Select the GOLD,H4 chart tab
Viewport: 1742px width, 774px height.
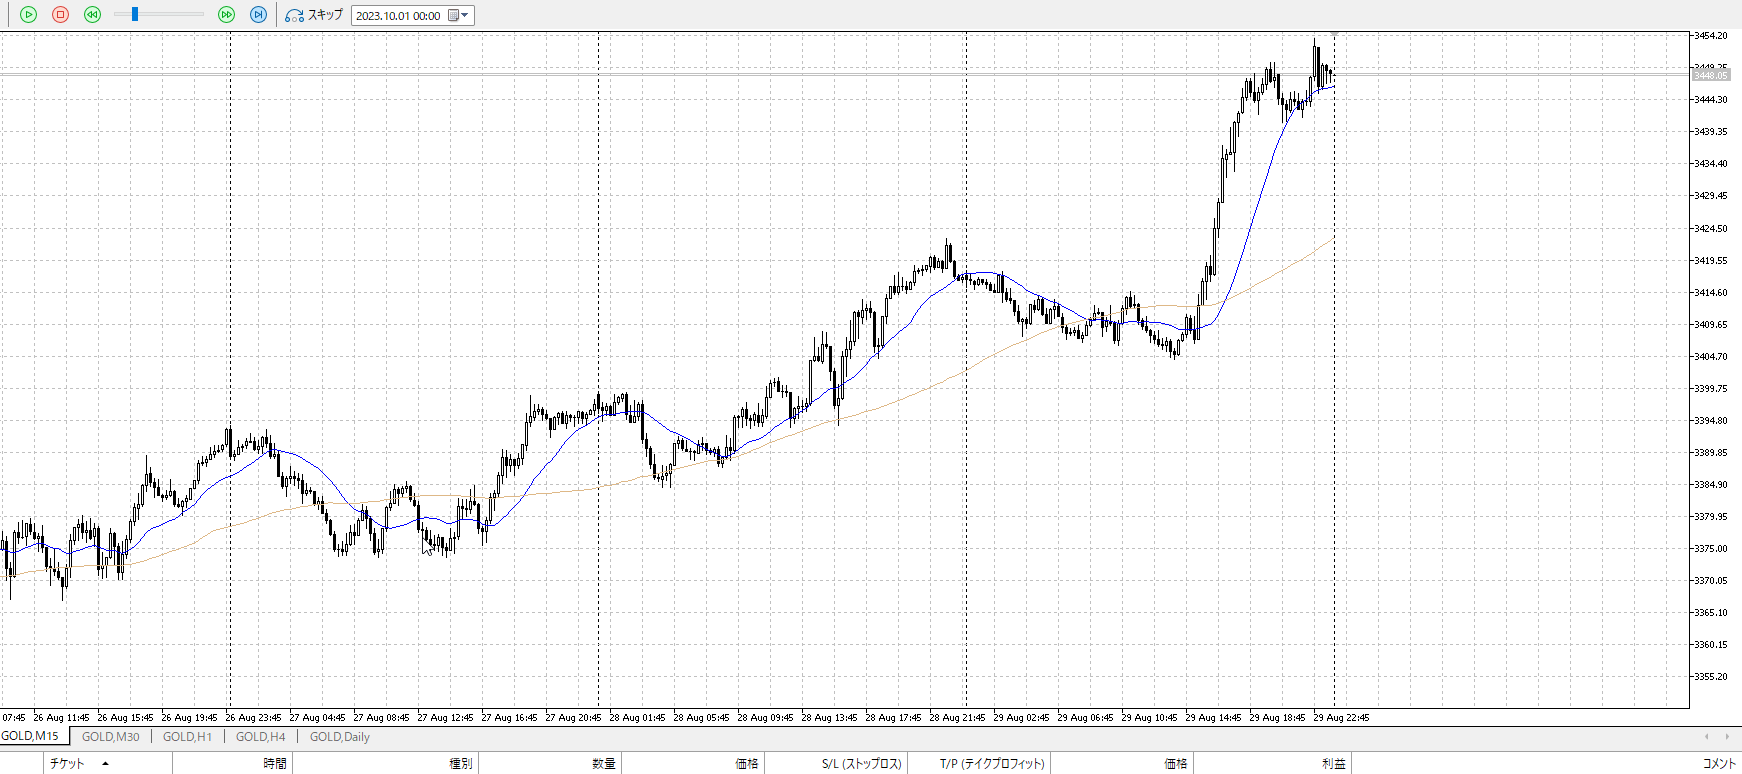[x=260, y=737]
